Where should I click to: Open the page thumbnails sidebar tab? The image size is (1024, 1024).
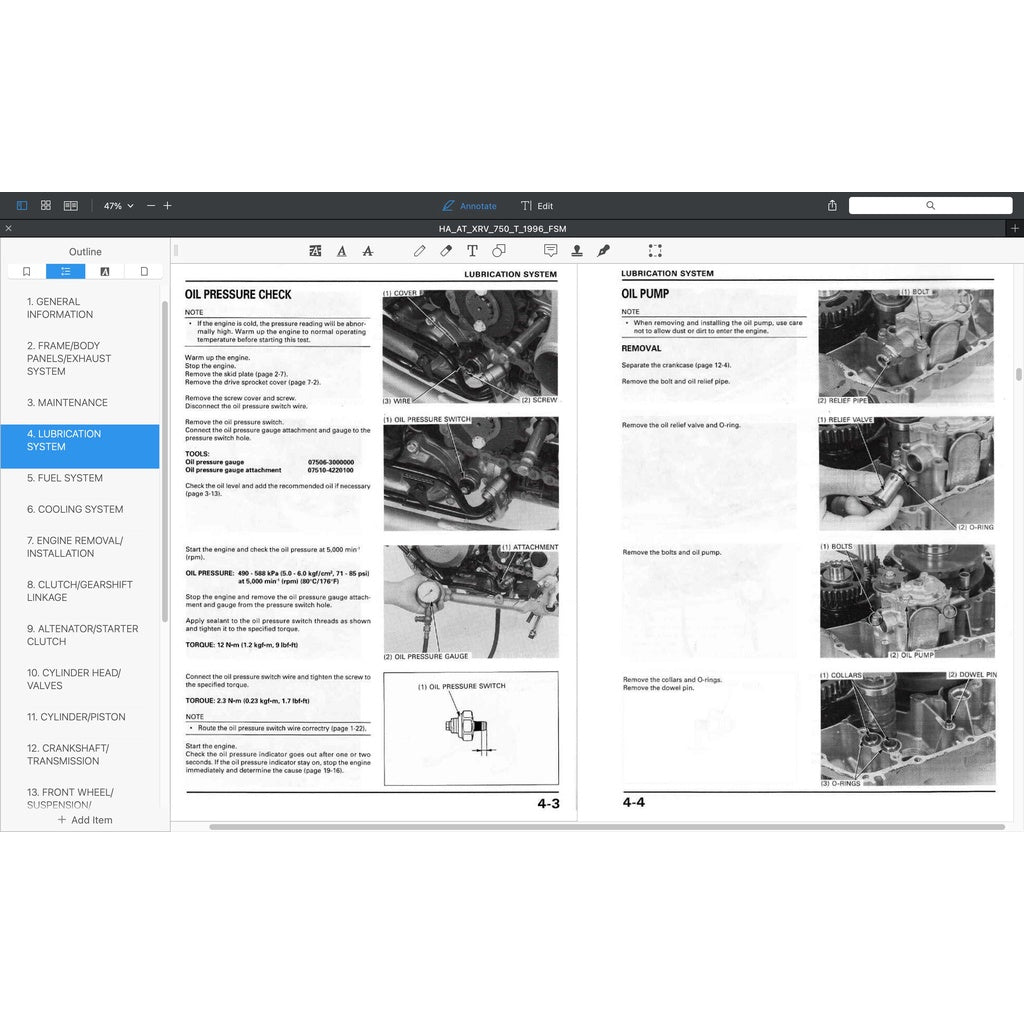(x=143, y=271)
